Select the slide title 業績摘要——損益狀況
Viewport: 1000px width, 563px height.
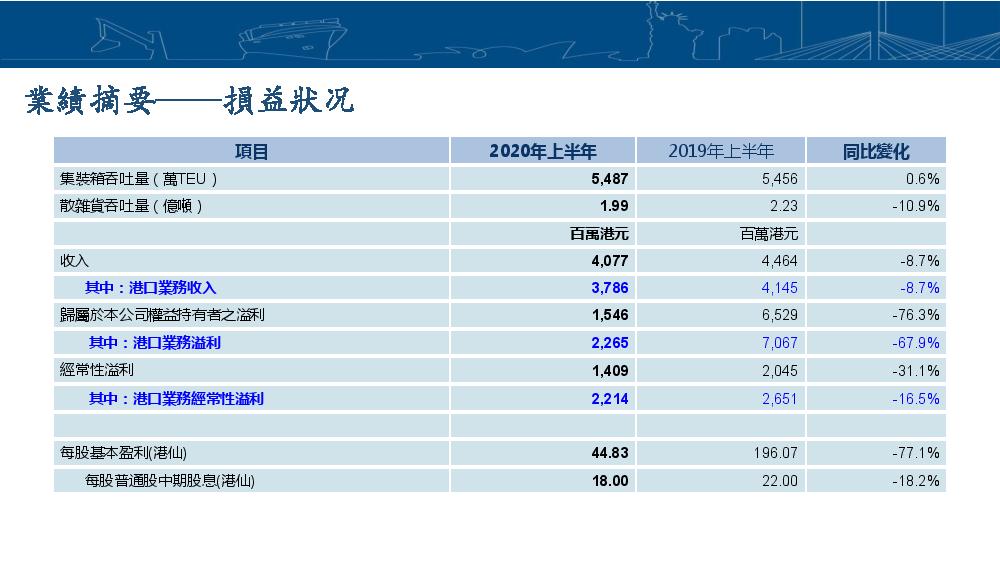click(x=190, y=101)
